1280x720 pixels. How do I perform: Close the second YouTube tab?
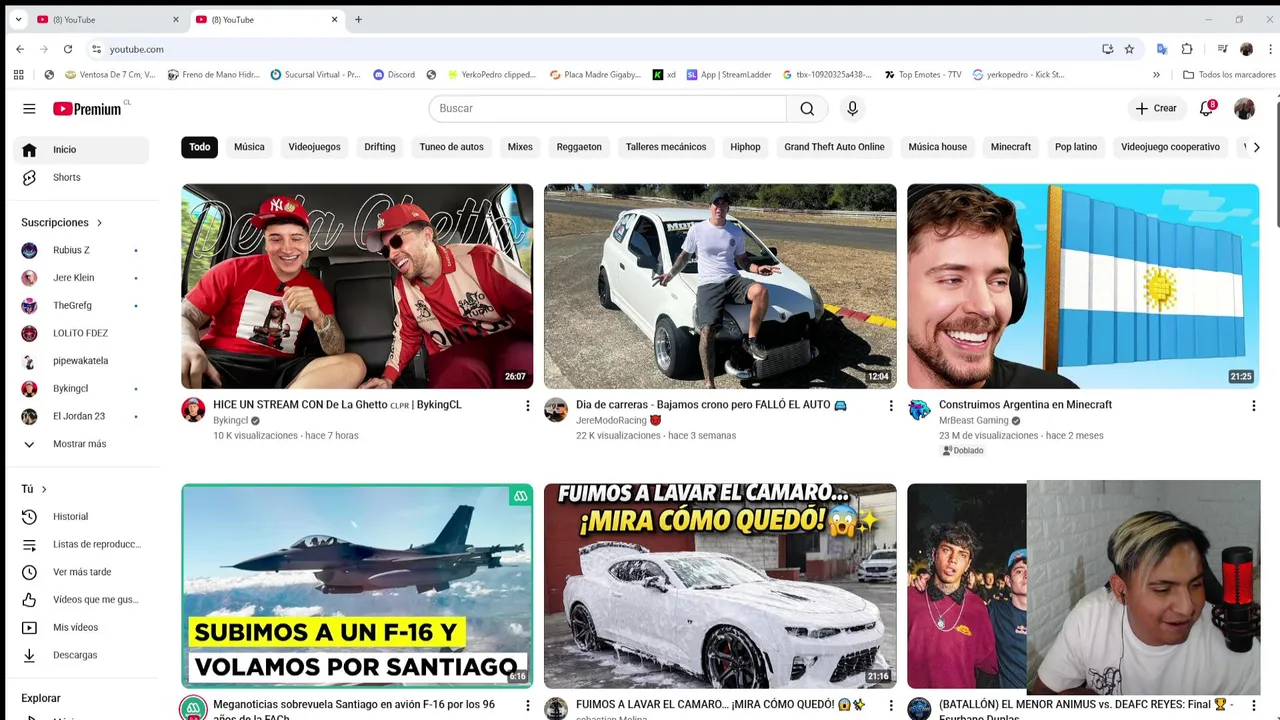(334, 19)
